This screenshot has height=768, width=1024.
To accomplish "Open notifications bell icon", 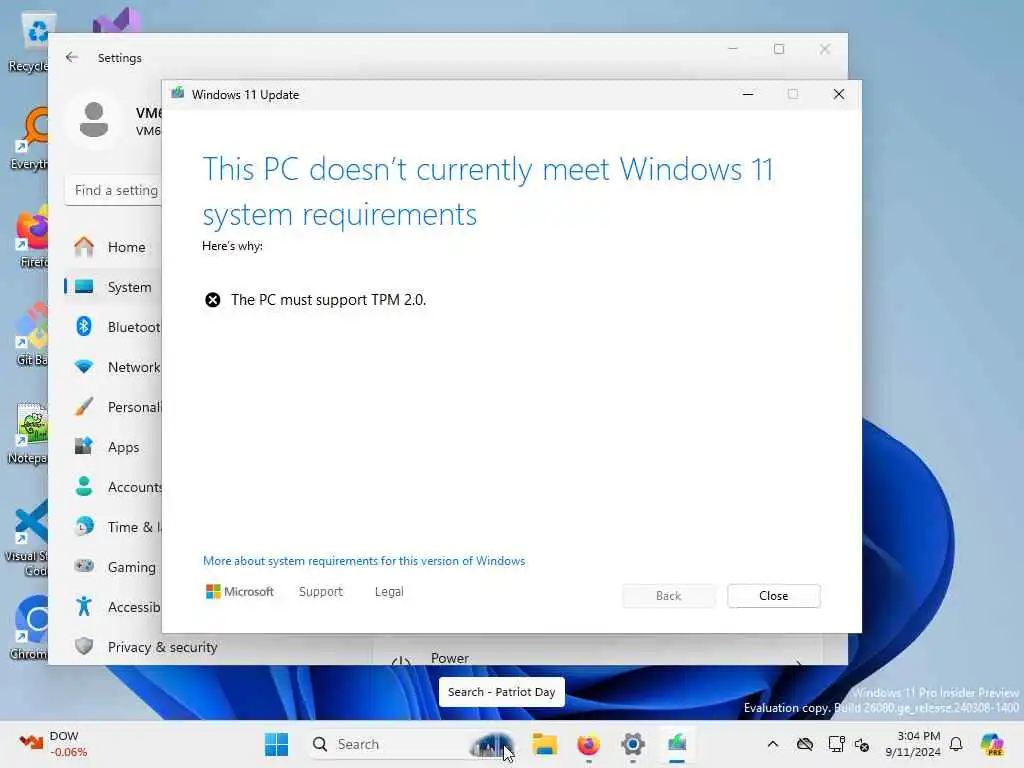I will 956,744.
